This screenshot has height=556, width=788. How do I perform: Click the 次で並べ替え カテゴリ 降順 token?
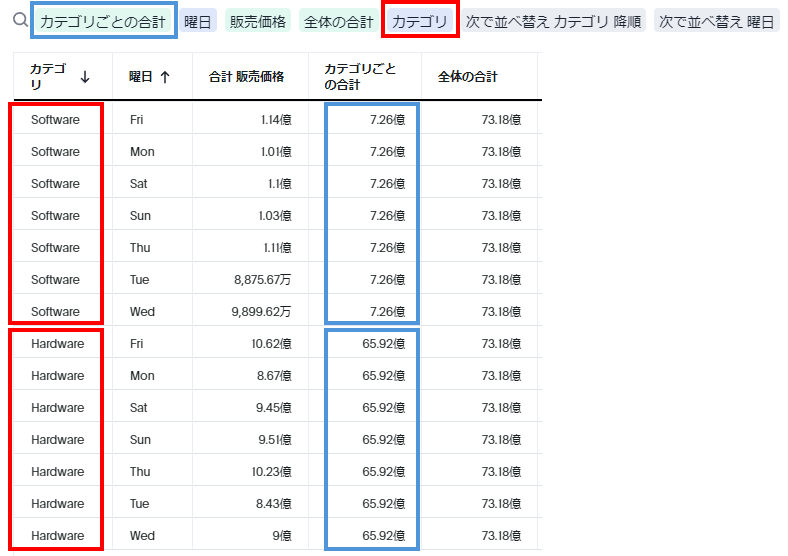click(x=554, y=21)
